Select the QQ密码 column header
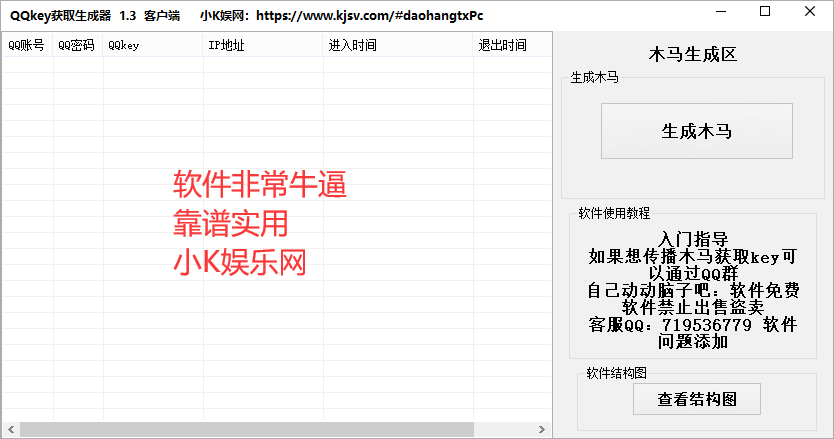 click(x=78, y=46)
